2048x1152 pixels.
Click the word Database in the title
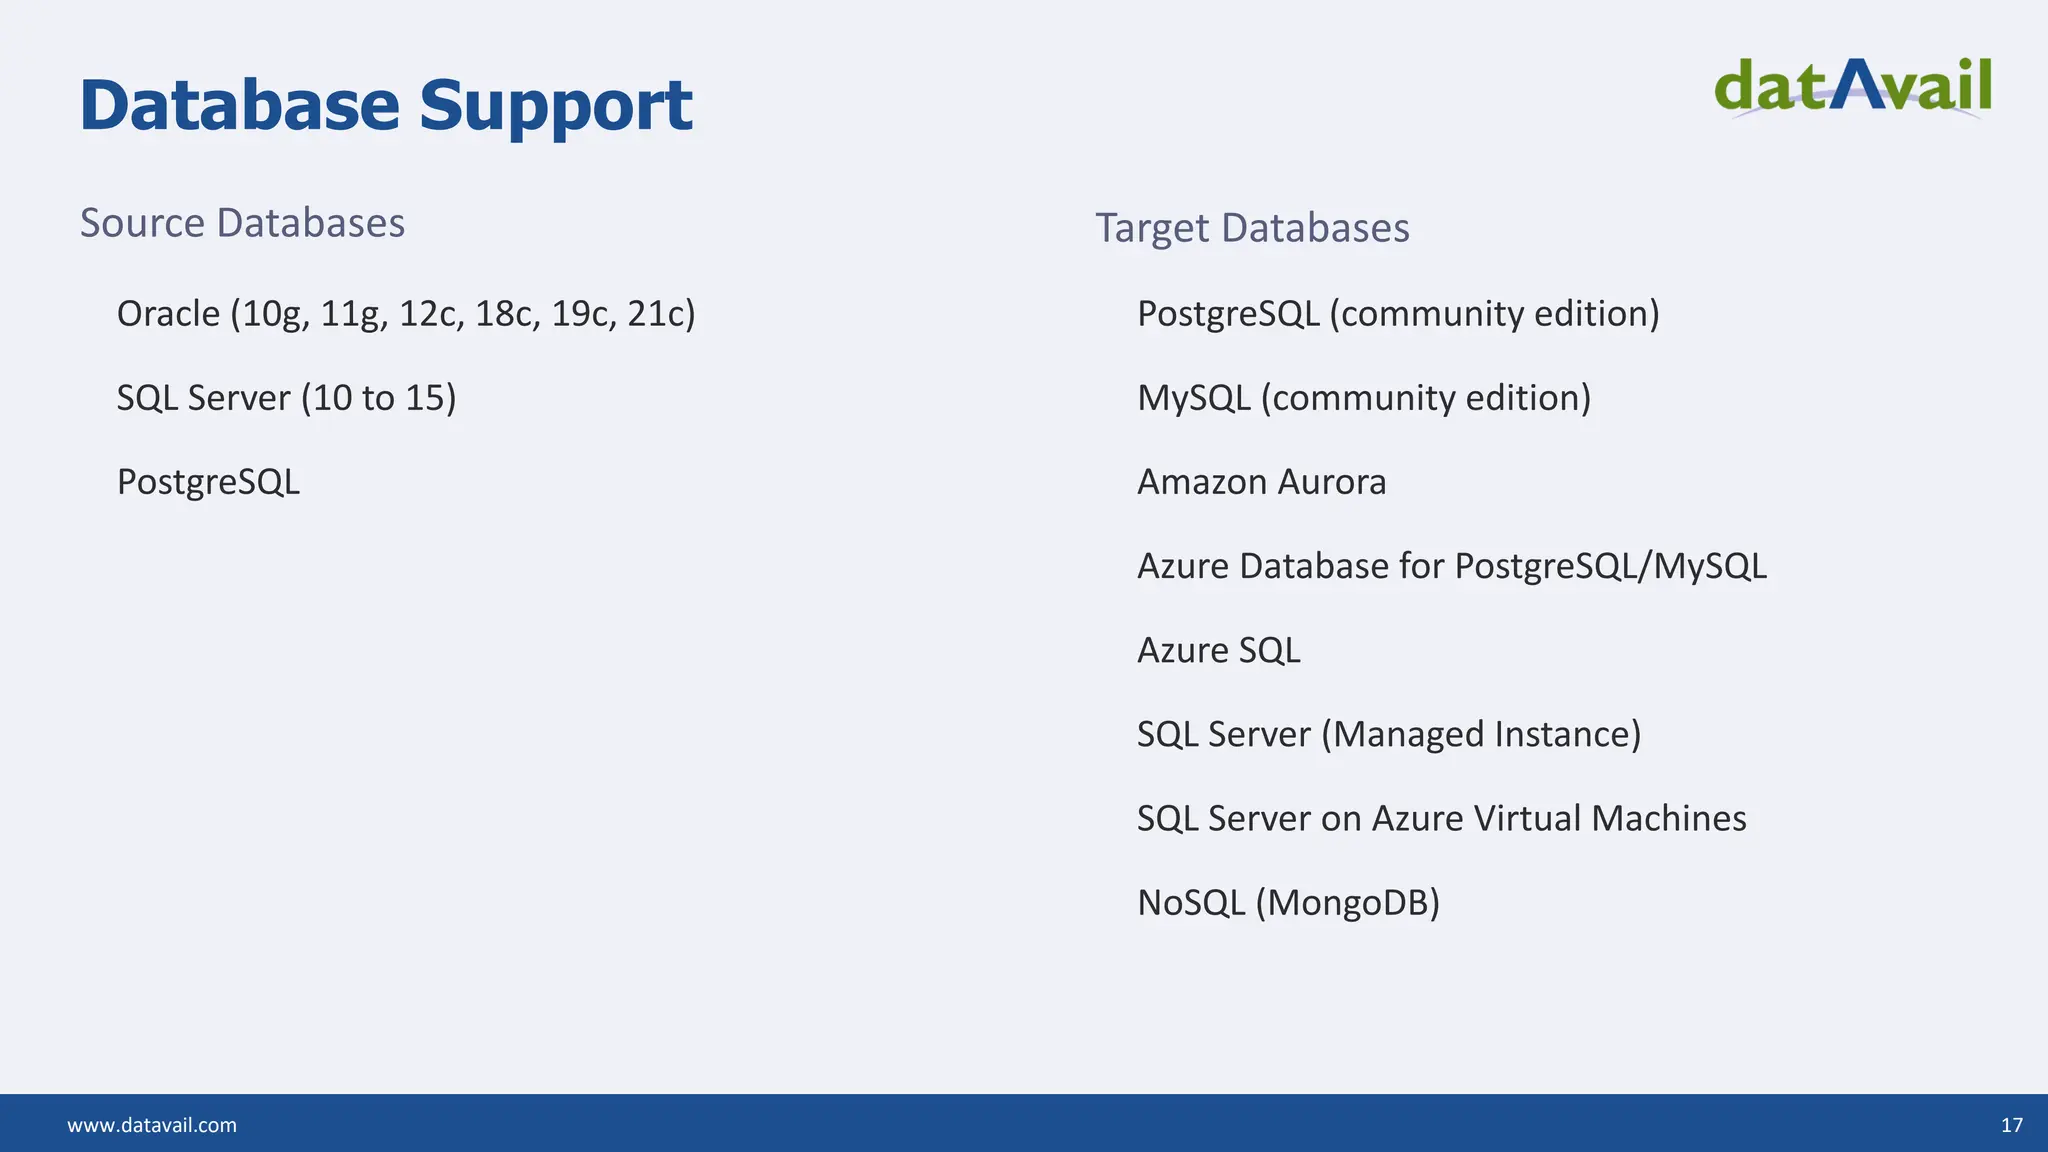click(240, 105)
